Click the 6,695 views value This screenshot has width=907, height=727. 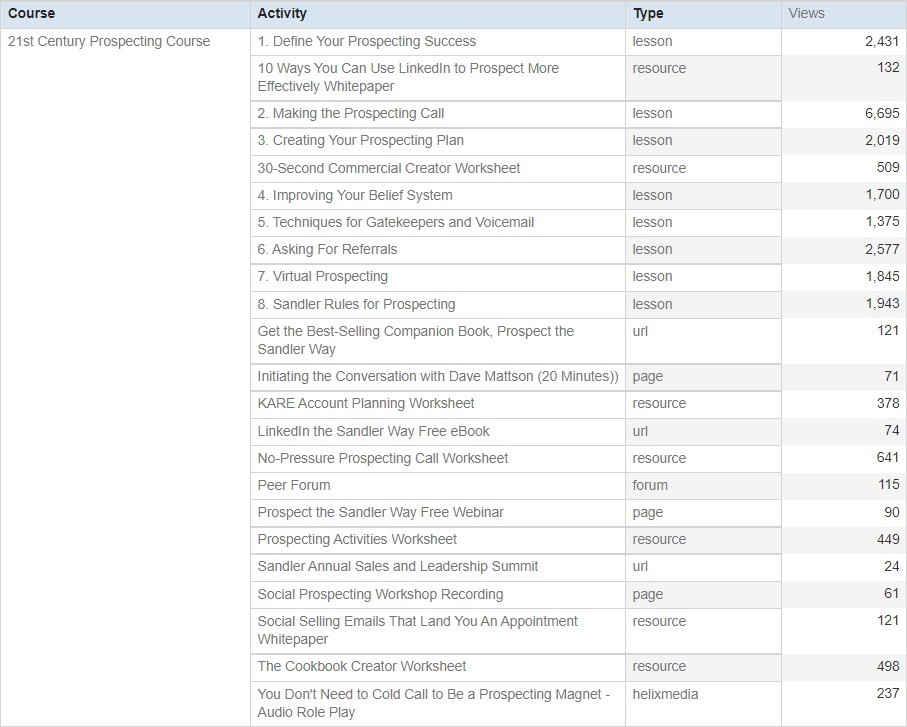pyautogui.click(x=882, y=113)
